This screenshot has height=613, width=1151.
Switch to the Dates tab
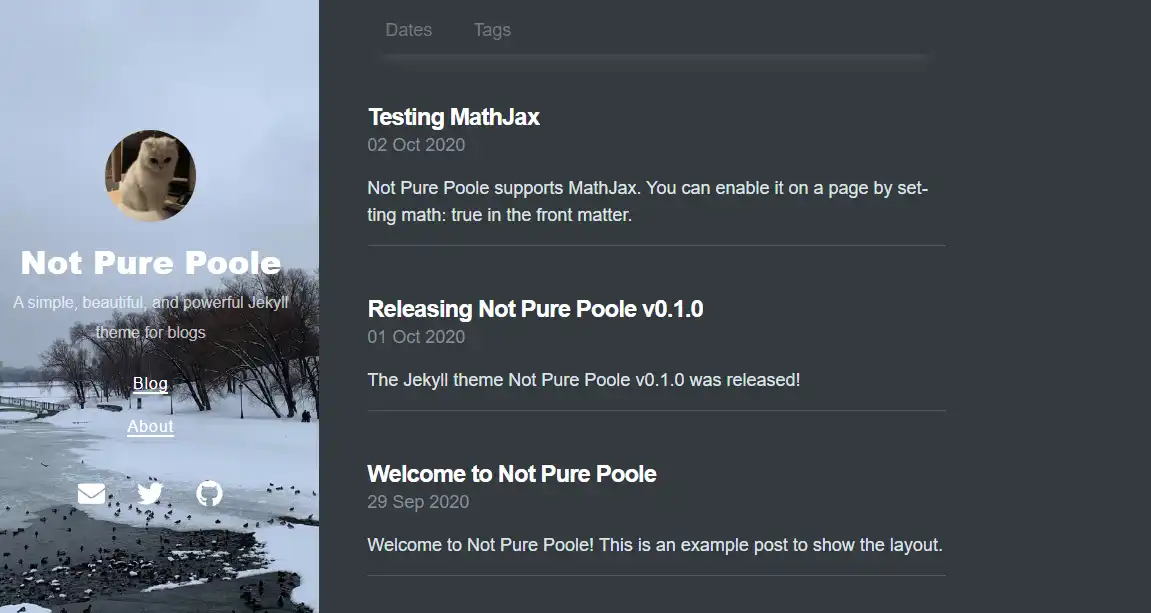409,30
